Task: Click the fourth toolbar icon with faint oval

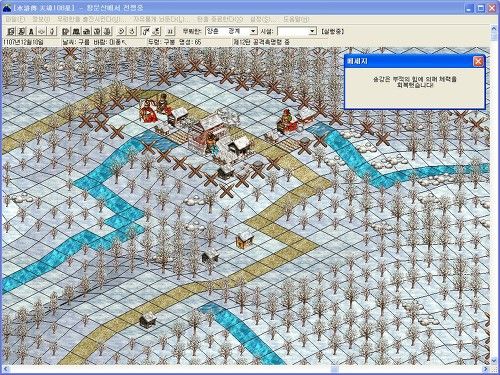Action: point(41,31)
